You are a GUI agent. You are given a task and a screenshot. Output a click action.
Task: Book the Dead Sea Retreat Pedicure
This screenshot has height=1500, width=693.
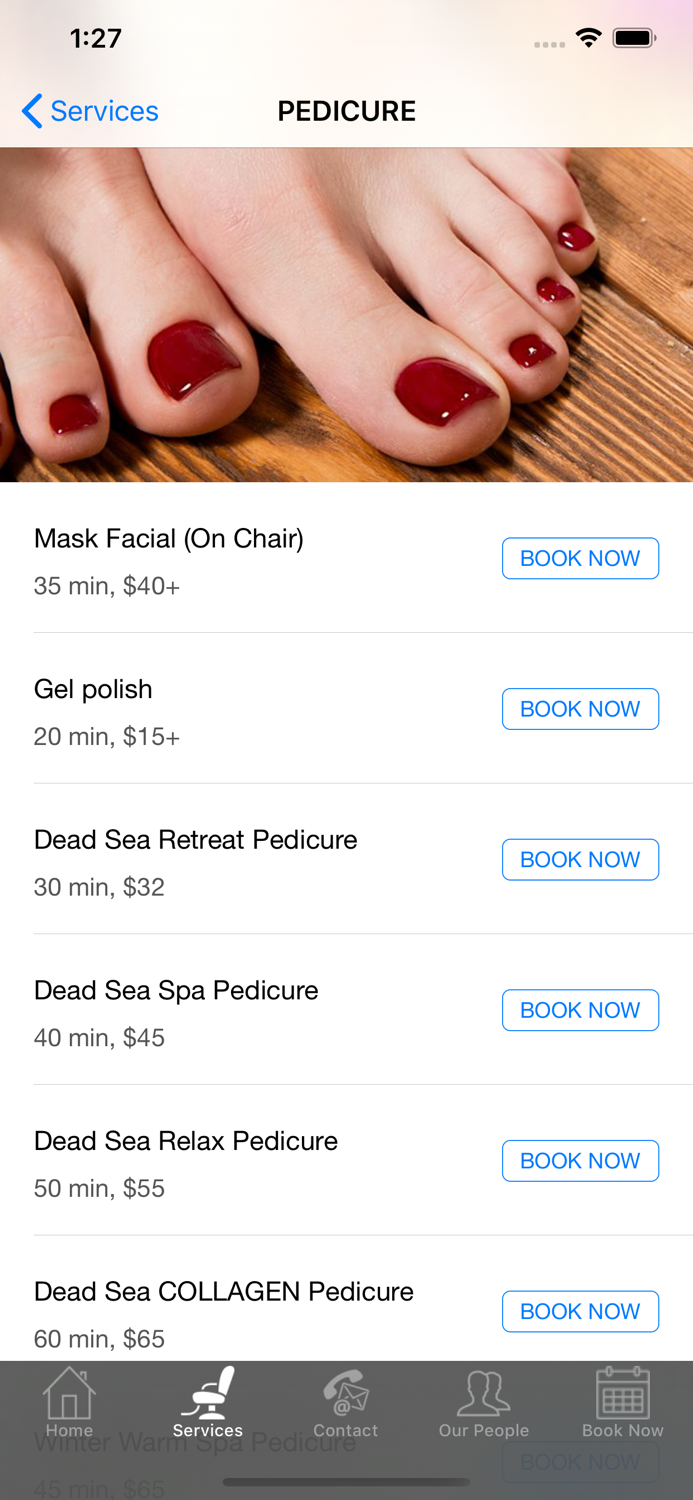pyautogui.click(x=580, y=859)
